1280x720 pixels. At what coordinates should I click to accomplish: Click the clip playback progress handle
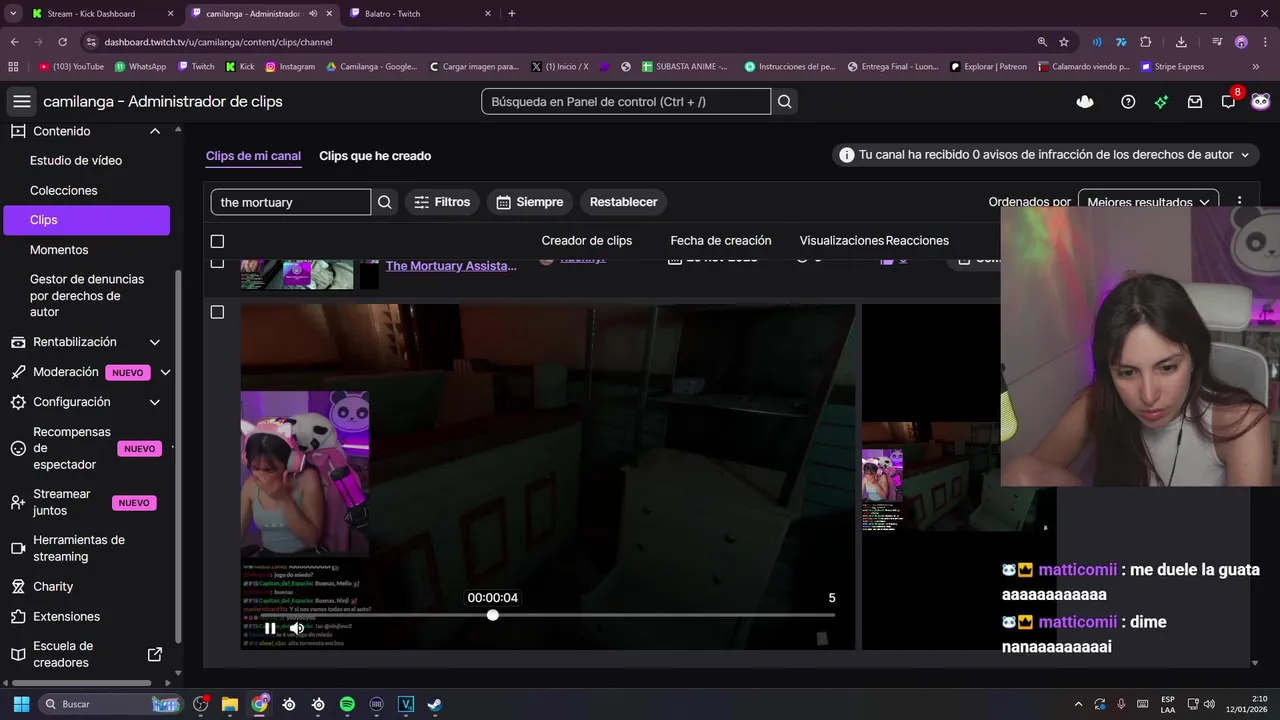[492, 615]
